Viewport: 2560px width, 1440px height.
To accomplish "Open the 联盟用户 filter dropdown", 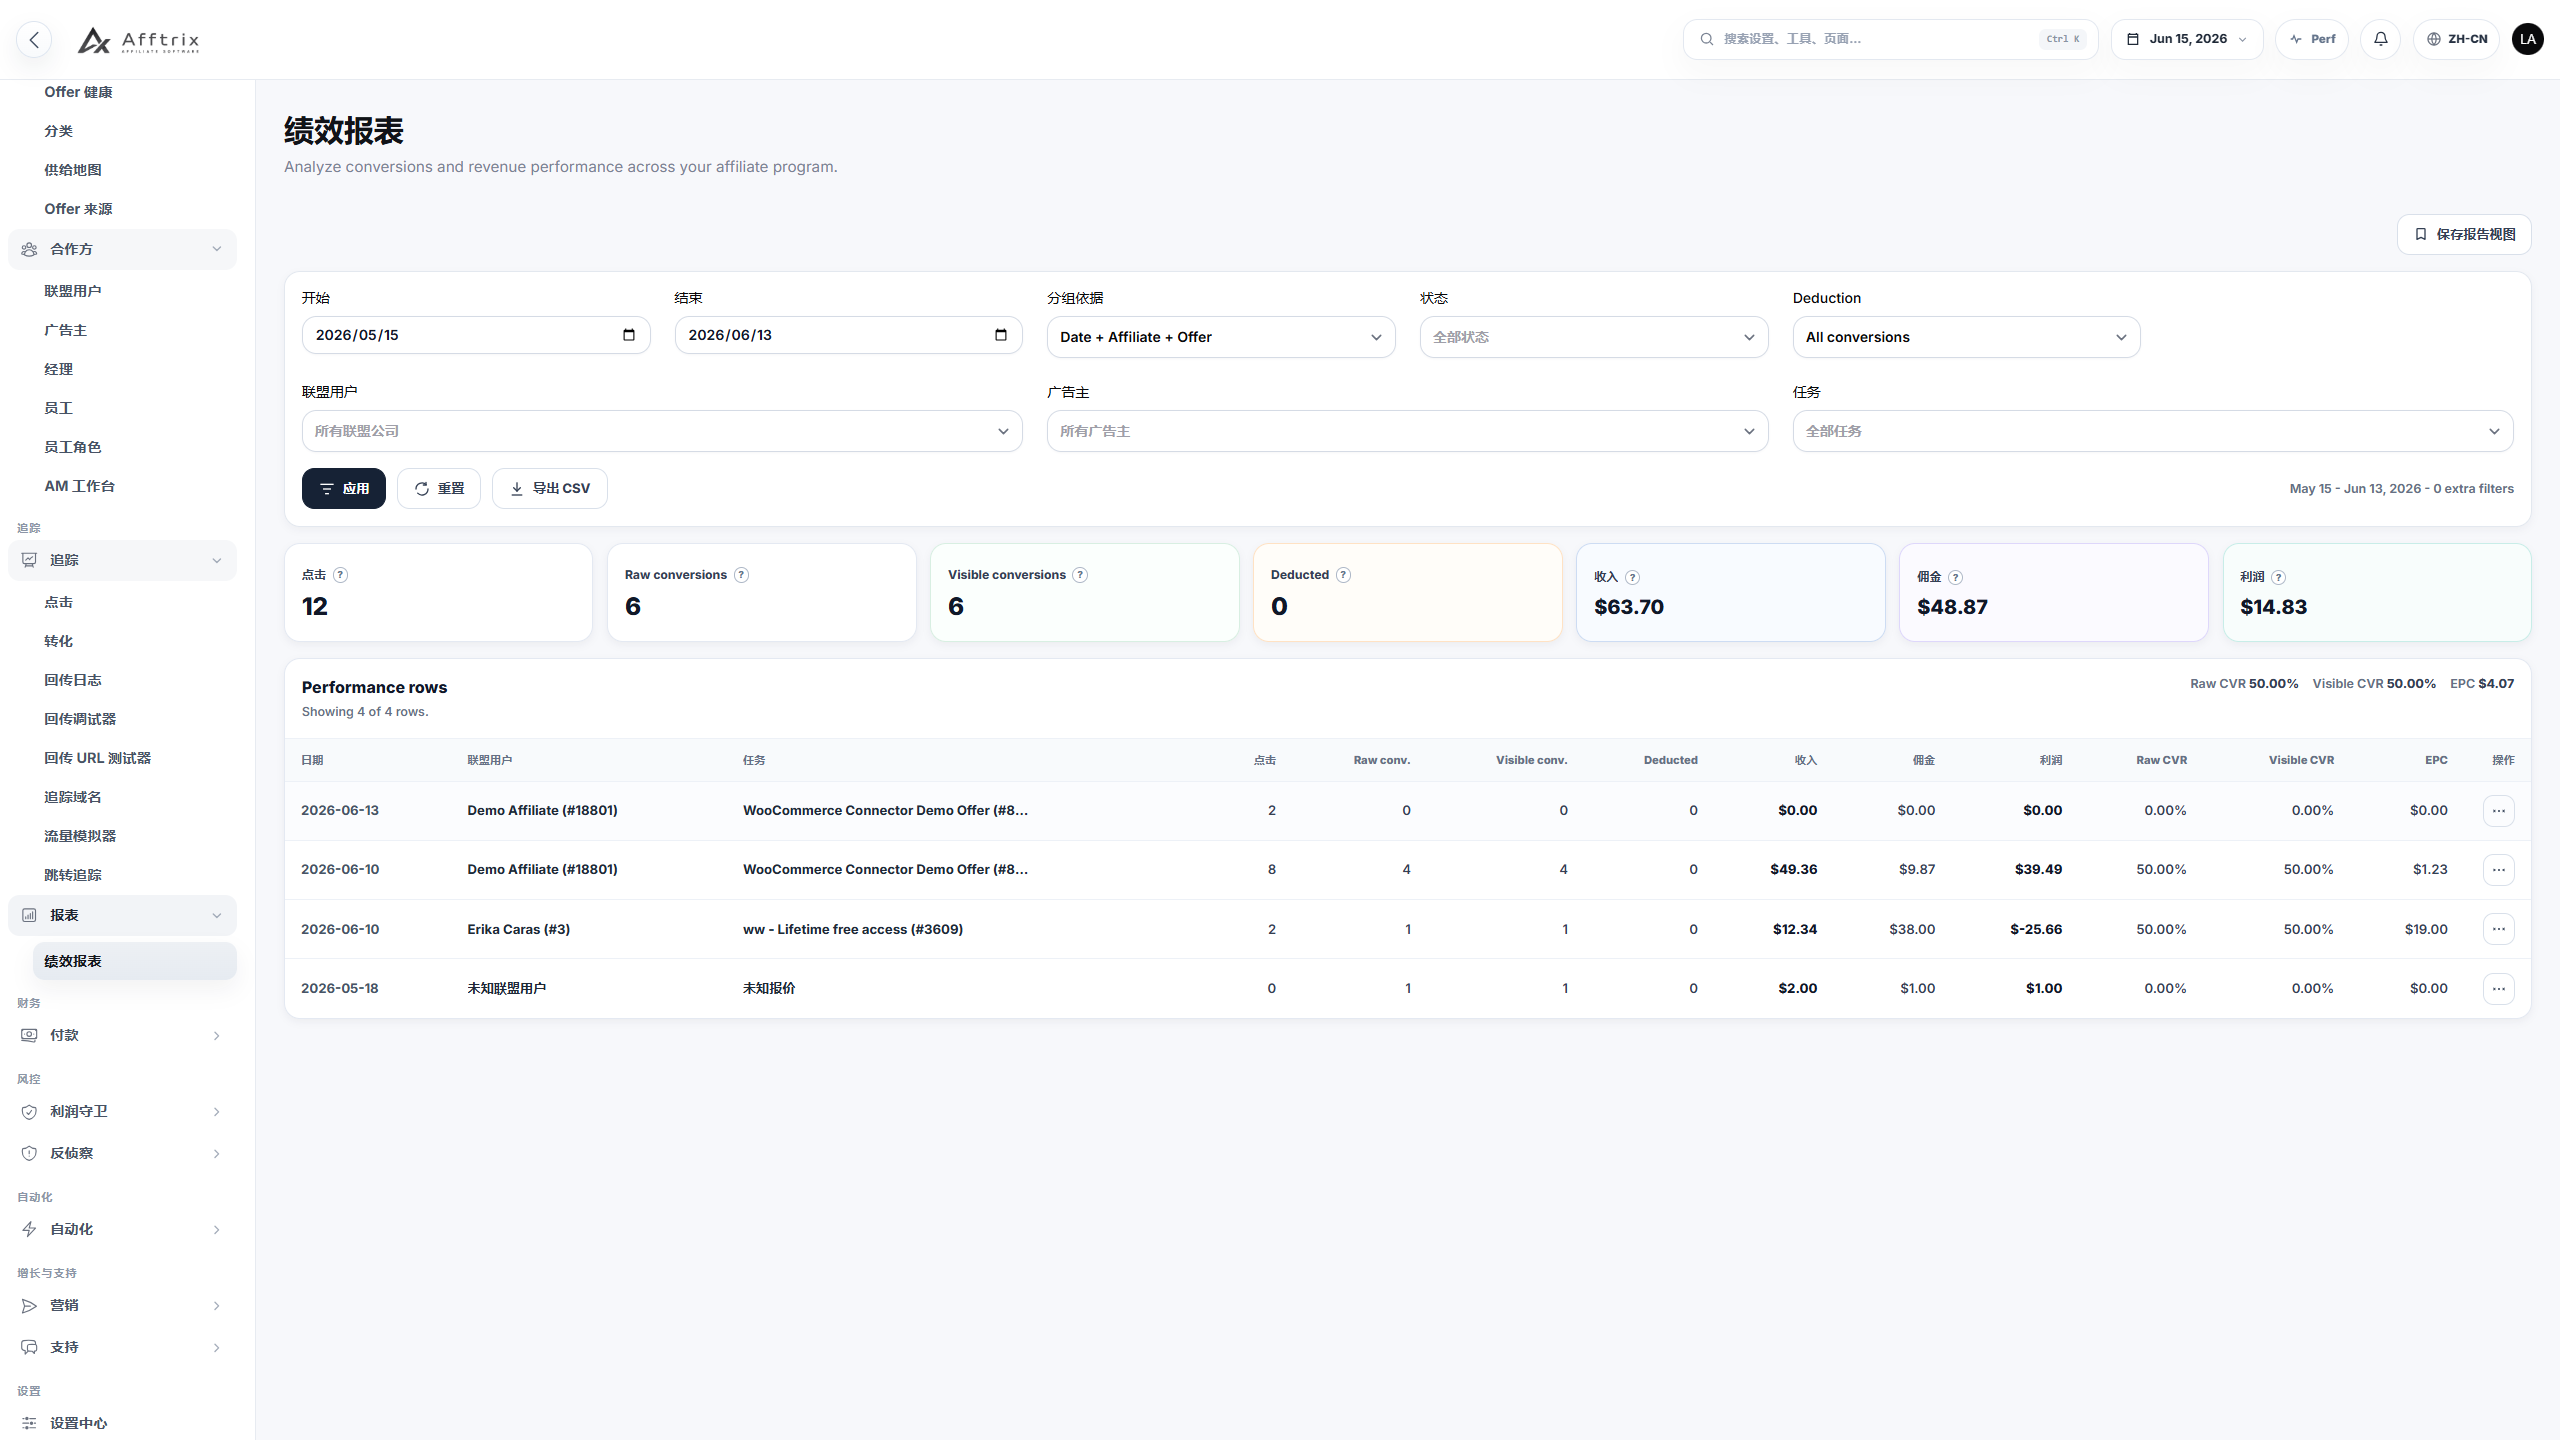I will point(662,431).
